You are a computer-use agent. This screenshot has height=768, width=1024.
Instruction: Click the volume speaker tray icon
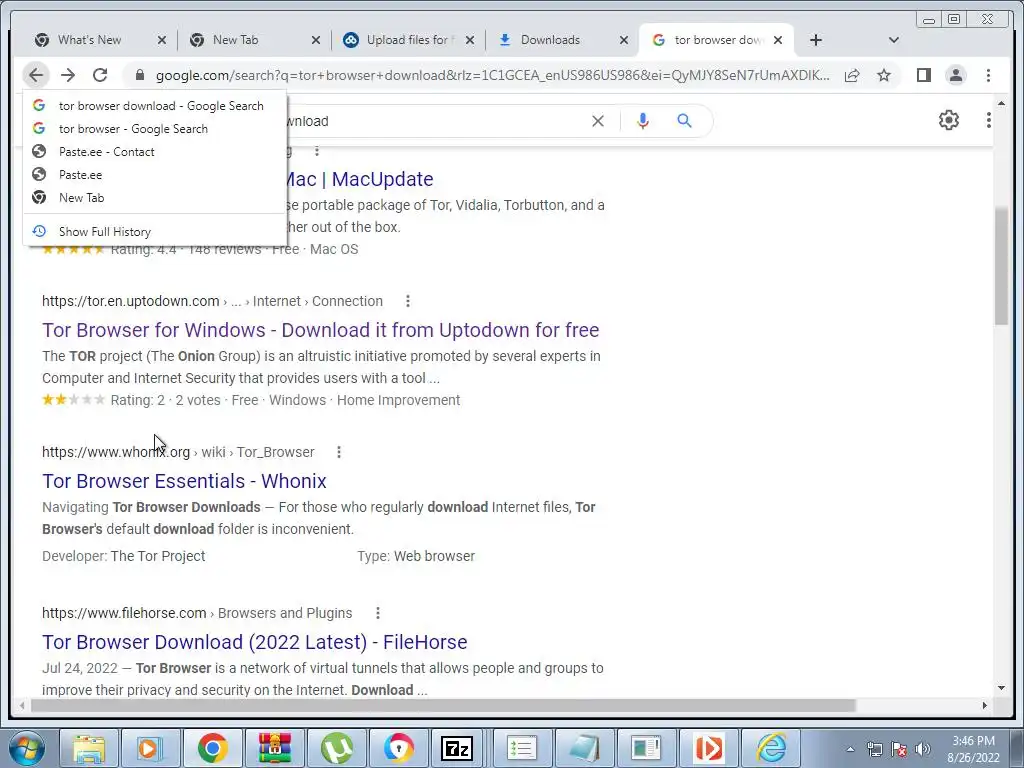pyautogui.click(x=923, y=749)
